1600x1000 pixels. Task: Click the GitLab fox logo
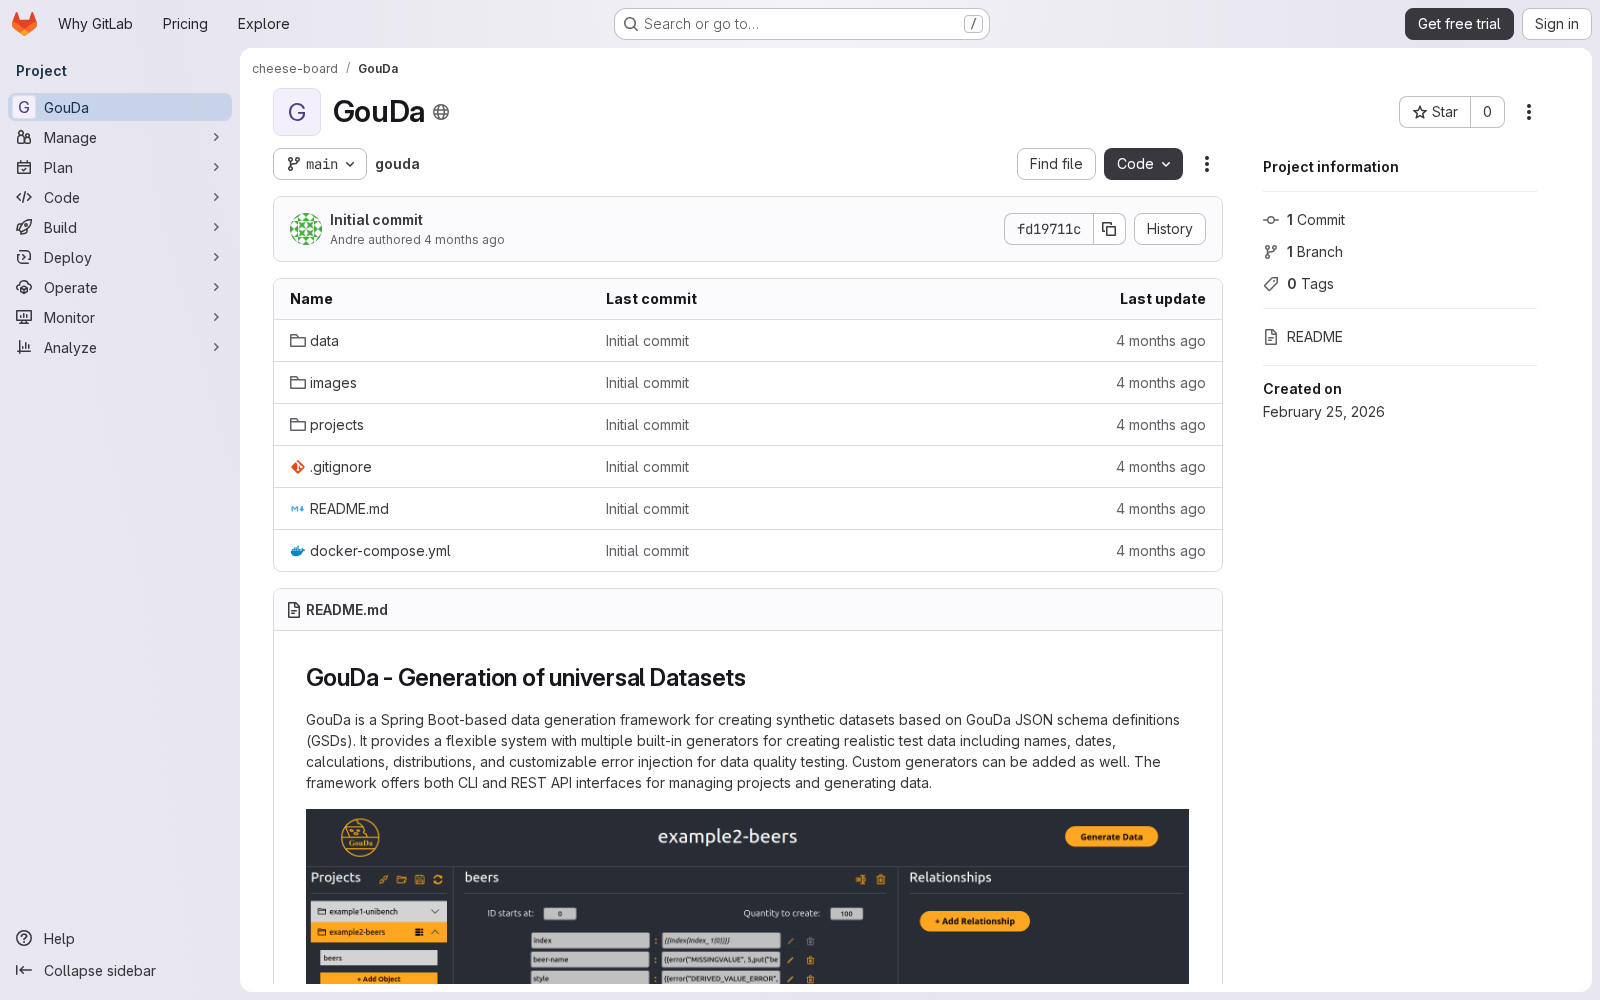coord(25,24)
